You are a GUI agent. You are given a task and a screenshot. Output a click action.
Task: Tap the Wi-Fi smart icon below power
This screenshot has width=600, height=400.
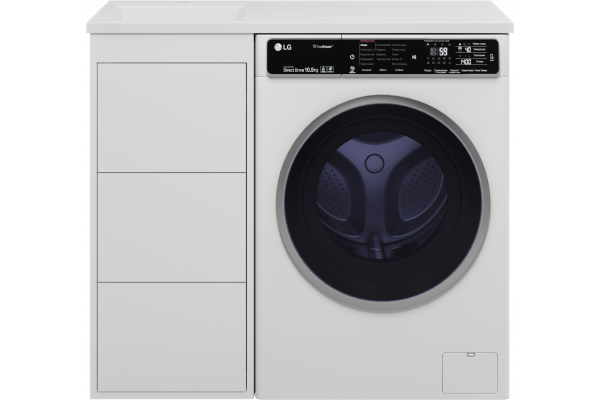pos(352,69)
